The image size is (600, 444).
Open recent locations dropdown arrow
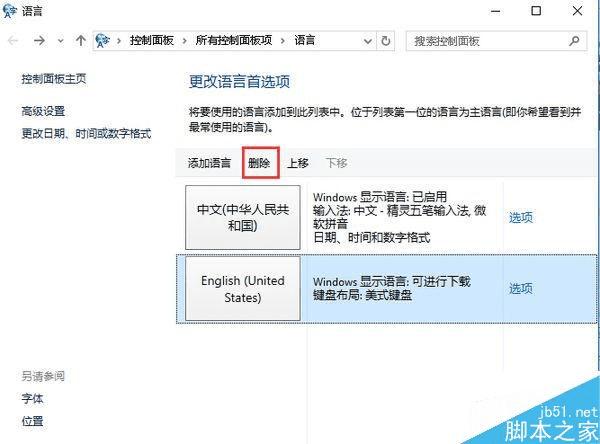[x=60, y=41]
